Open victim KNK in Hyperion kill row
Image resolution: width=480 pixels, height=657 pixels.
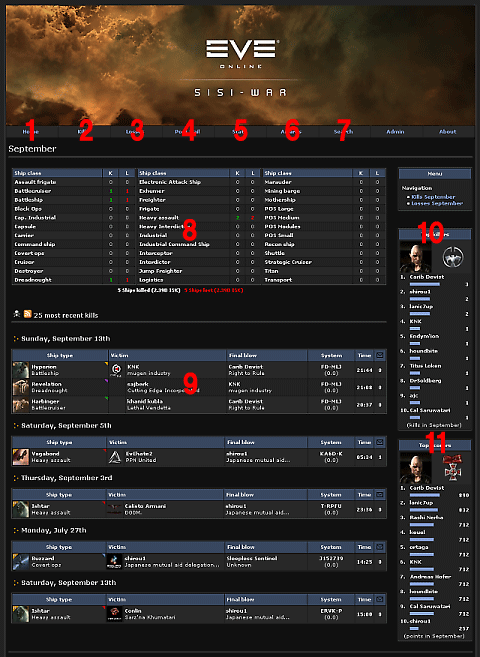click(x=133, y=367)
